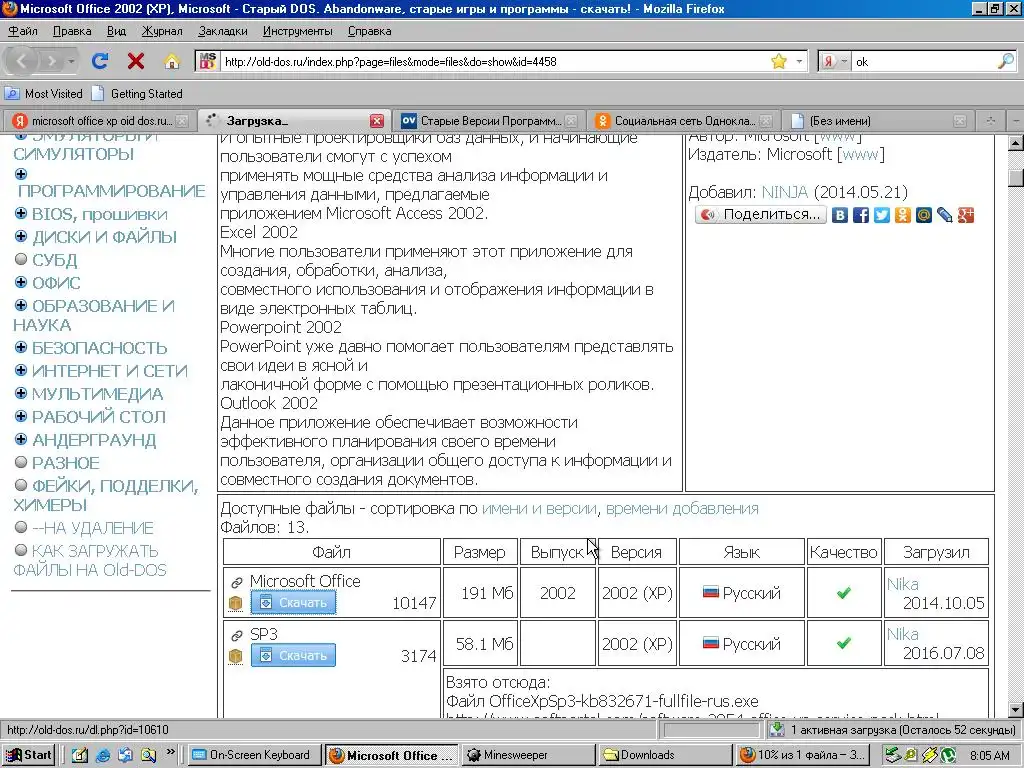Click the page scrollbar down arrow

[x=1016, y=709]
